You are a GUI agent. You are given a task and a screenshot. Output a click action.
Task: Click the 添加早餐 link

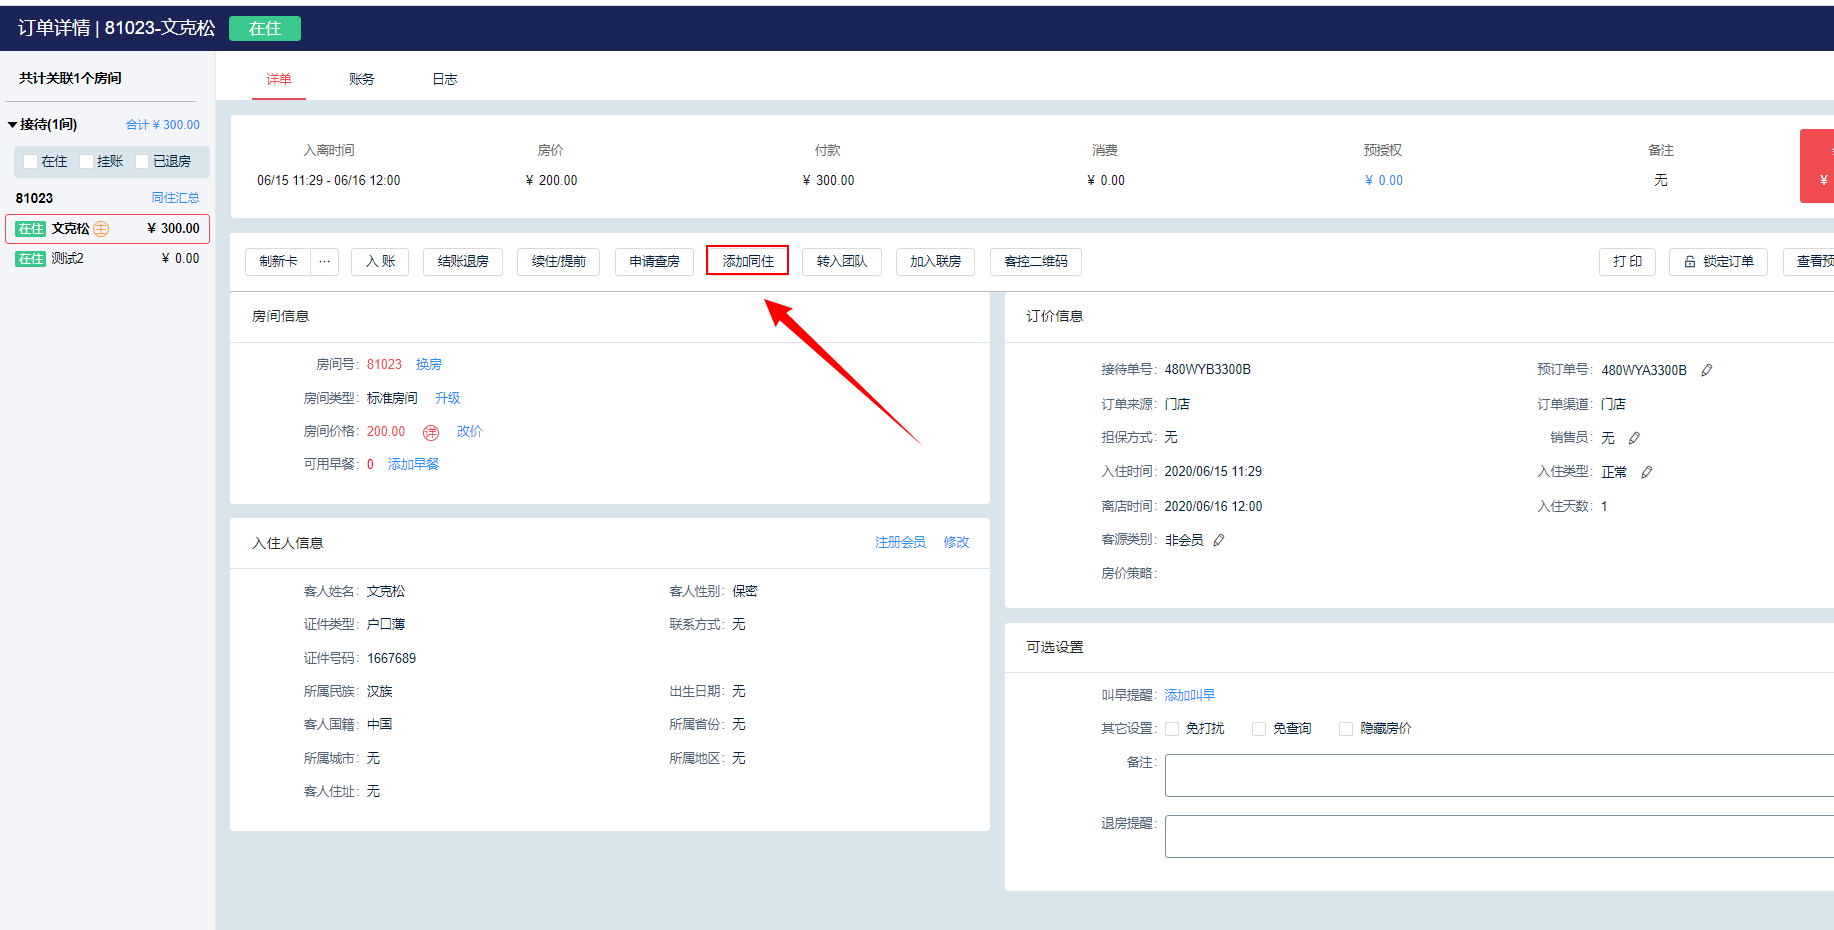413,465
